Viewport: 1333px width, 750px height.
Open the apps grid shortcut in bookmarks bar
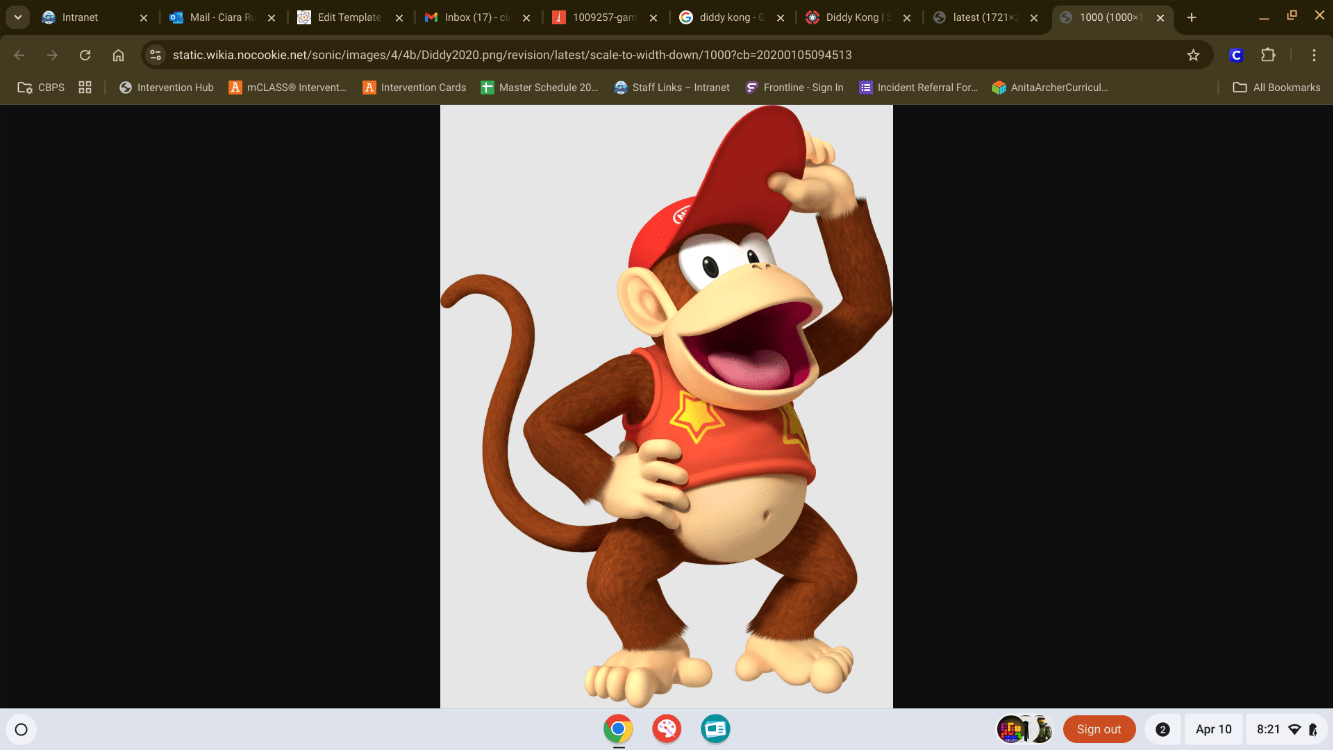(x=85, y=87)
